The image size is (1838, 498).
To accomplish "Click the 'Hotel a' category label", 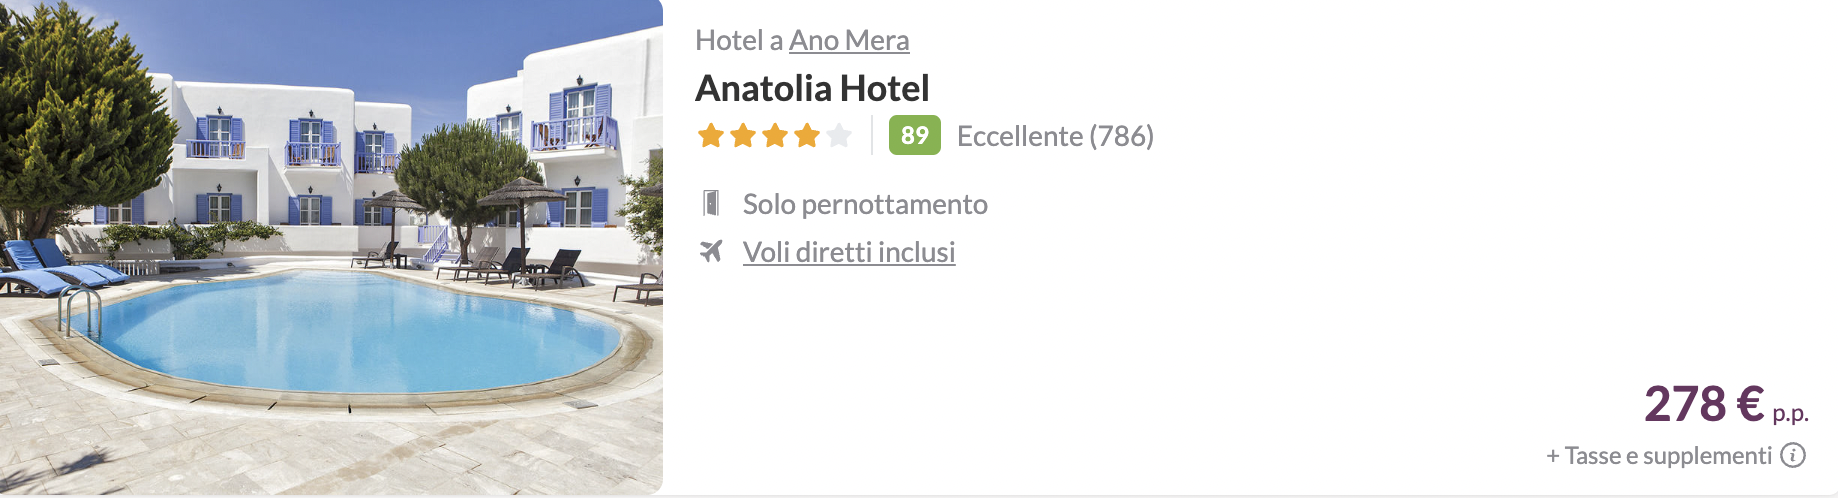I will [x=738, y=41].
